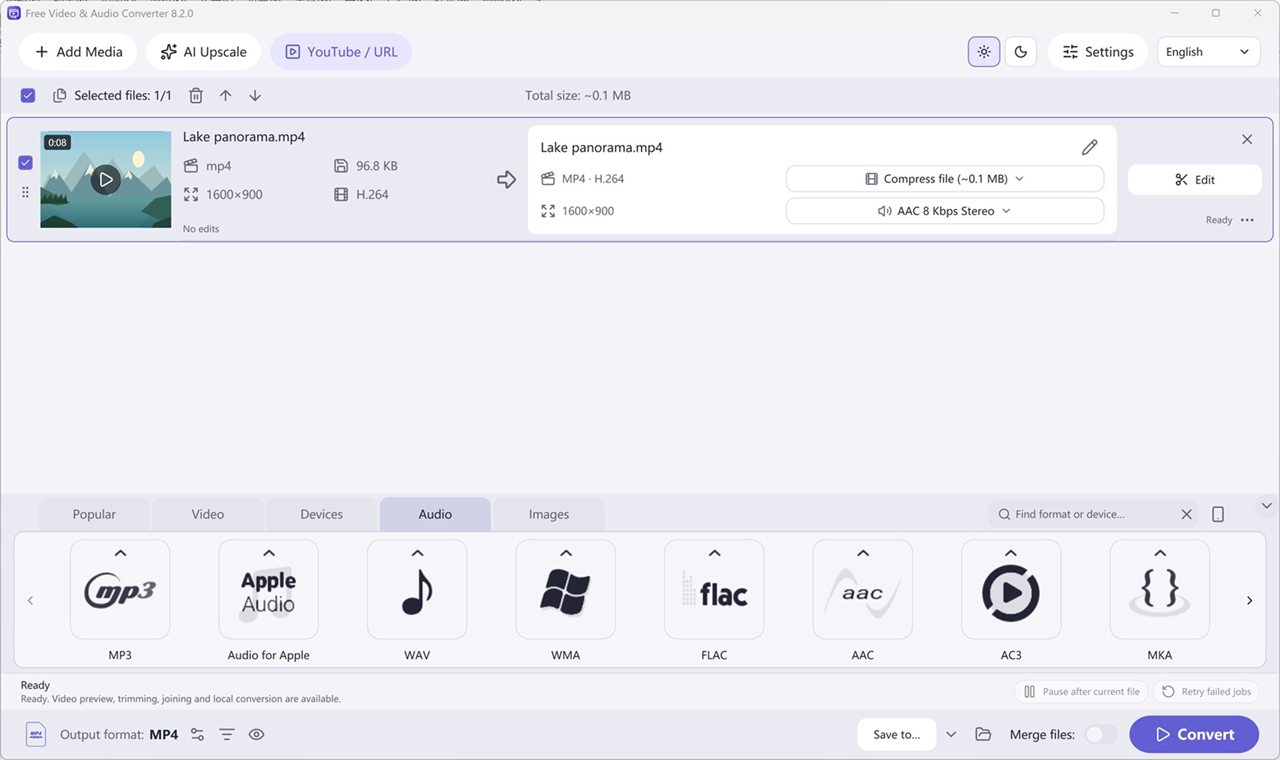Click the Edit button
The width and height of the screenshot is (1280, 760).
pyautogui.click(x=1195, y=180)
